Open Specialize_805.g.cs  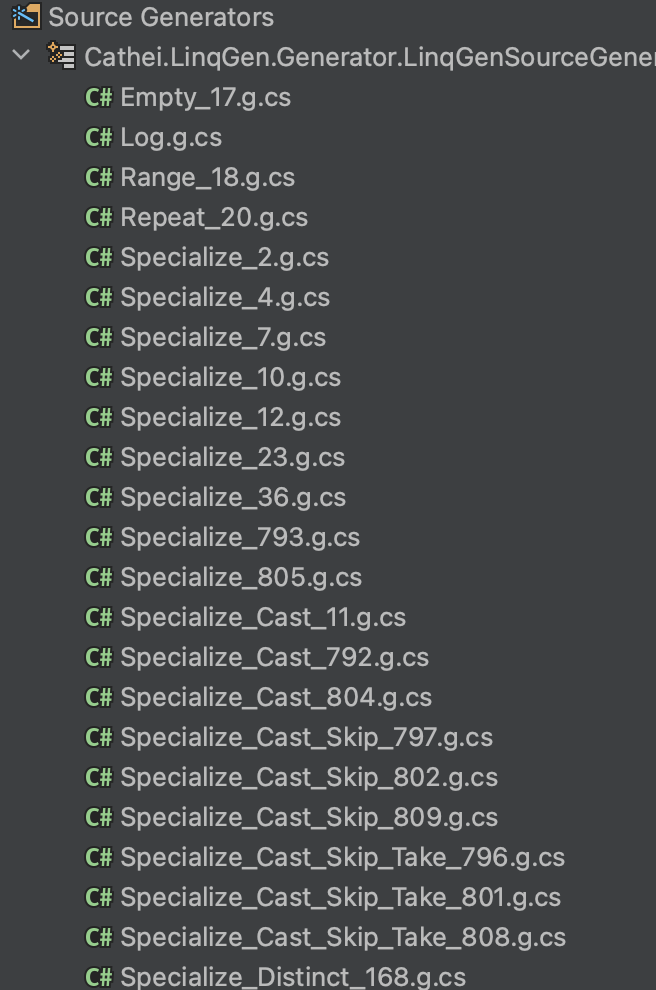[x=222, y=577]
